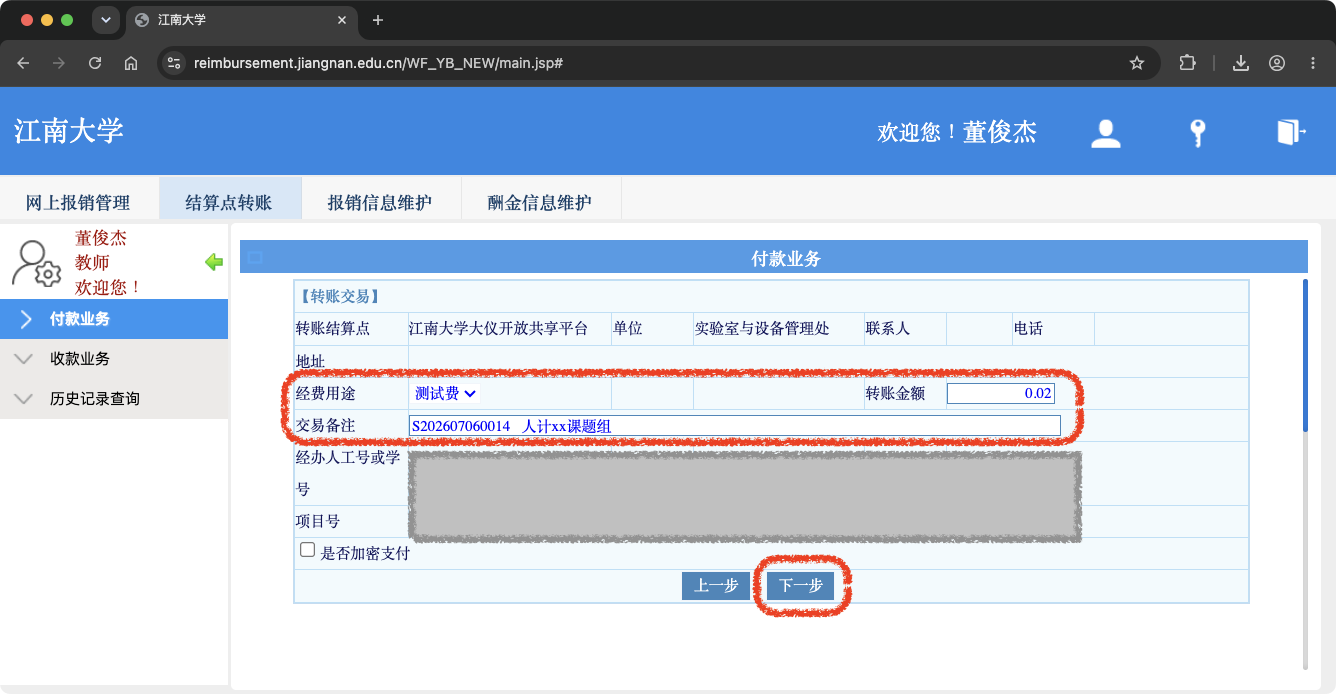This screenshot has height=694, width=1336.
Task: Click the 项目号 label
Action: tap(318, 522)
